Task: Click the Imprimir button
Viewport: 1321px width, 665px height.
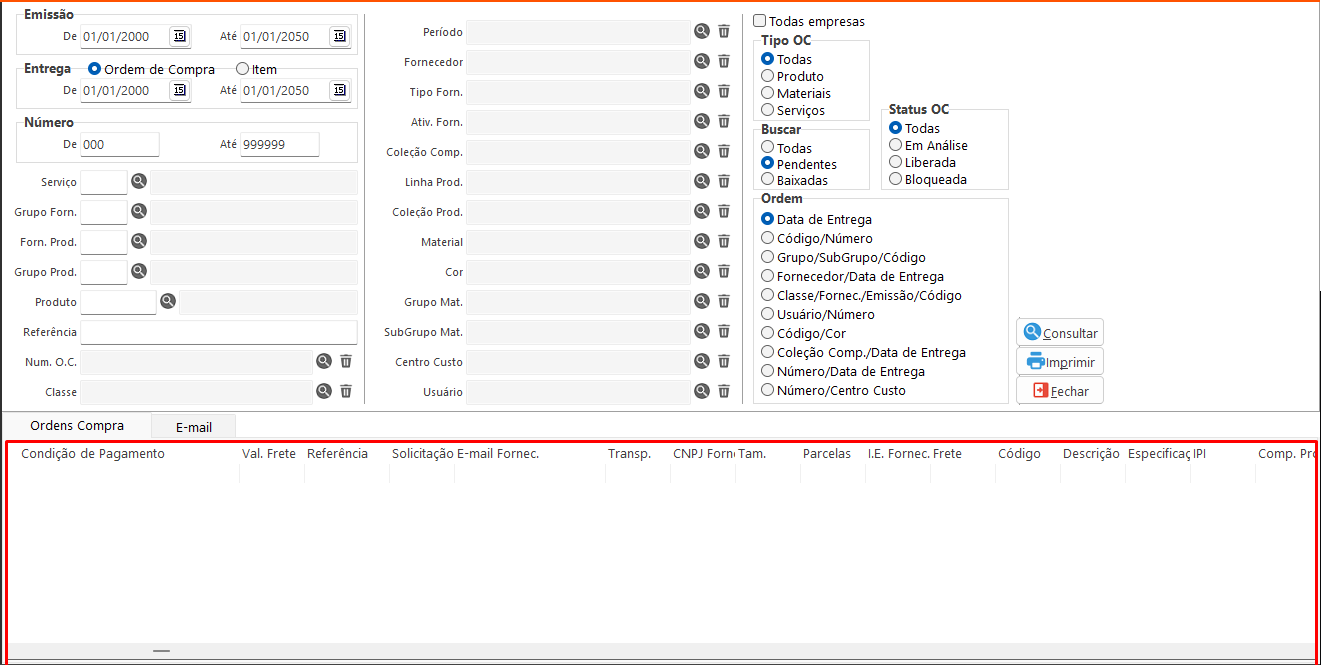Action: click(x=1060, y=362)
